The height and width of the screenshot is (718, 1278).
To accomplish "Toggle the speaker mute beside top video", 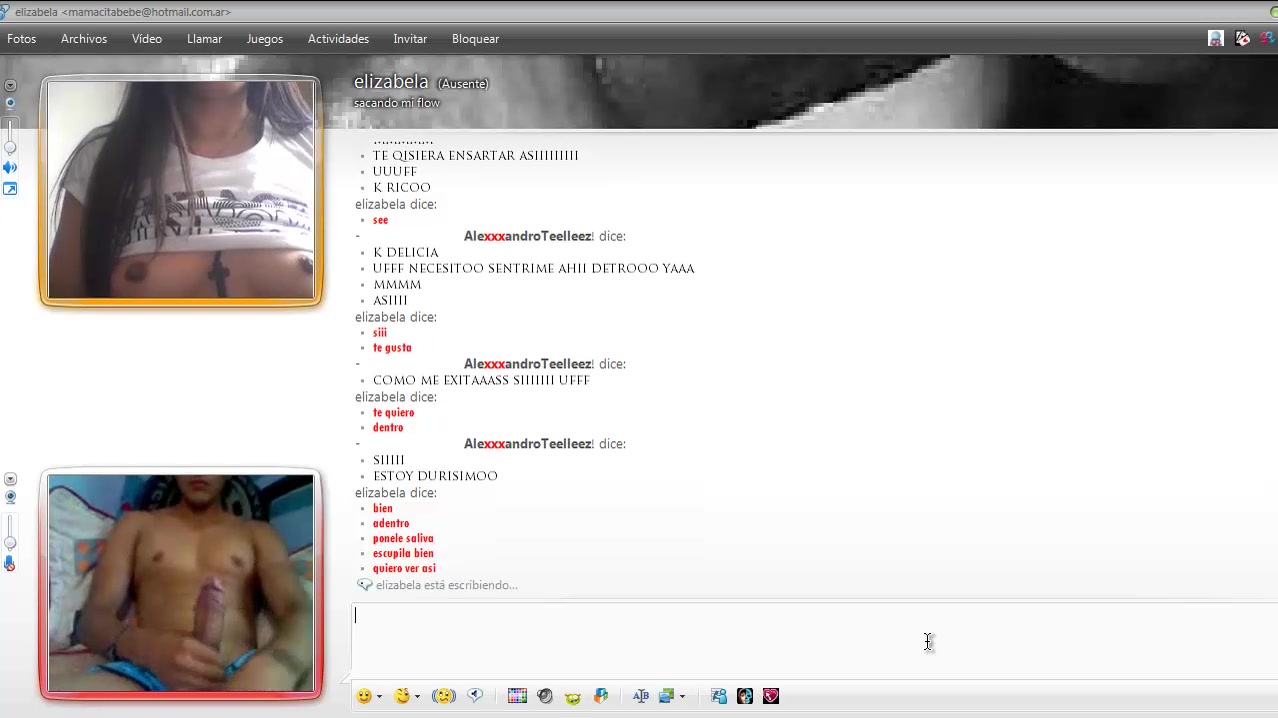I will click(10, 168).
